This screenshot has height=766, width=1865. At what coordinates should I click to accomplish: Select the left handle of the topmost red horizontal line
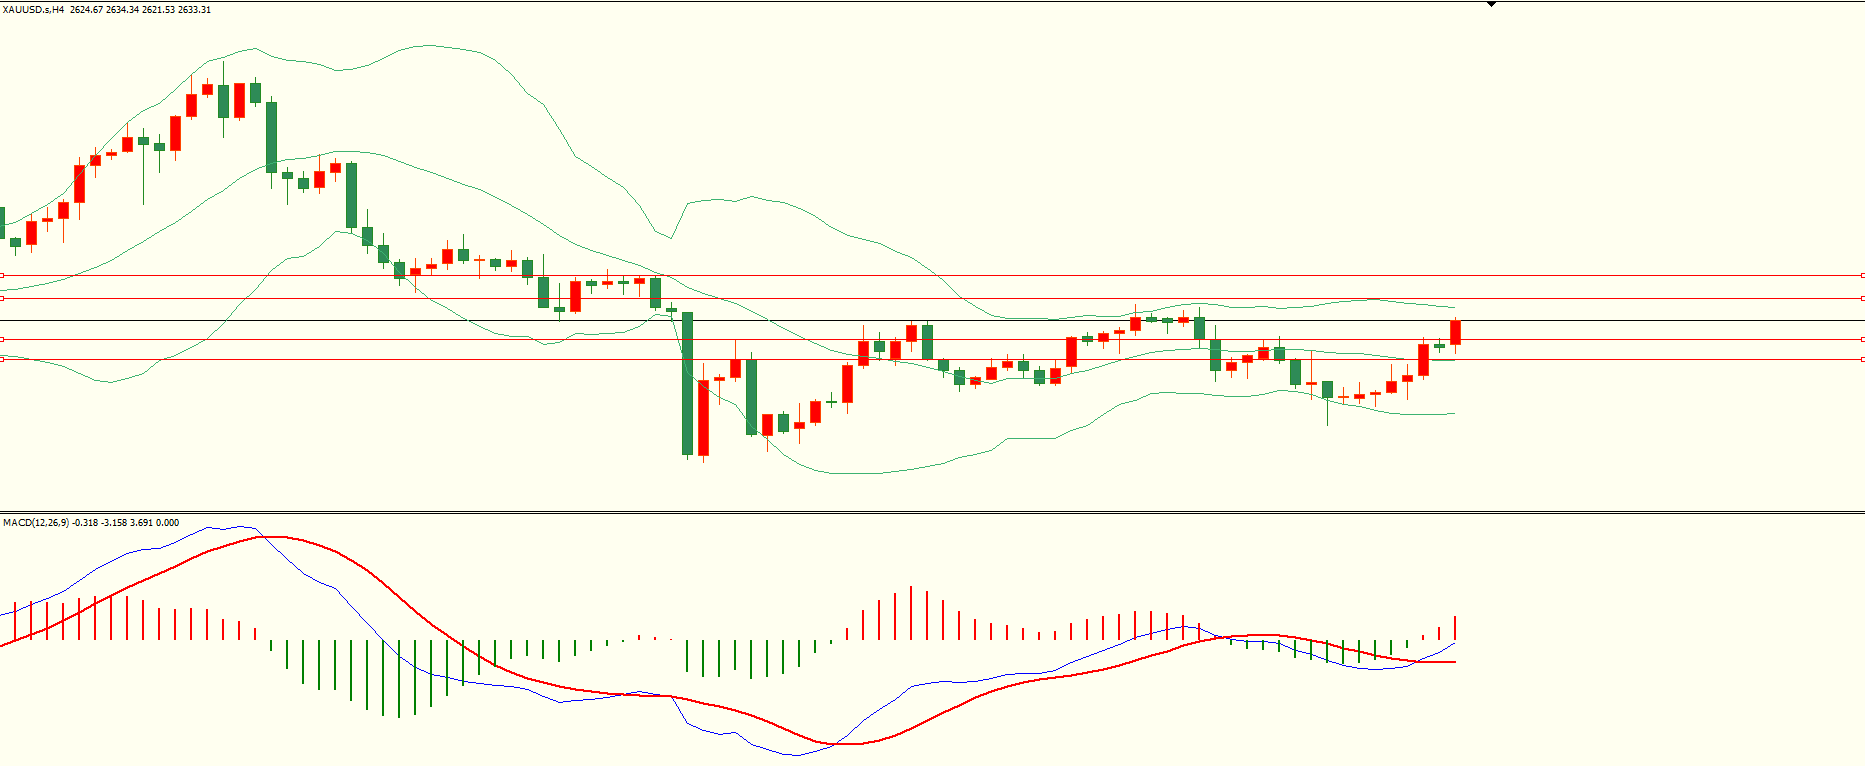click(x=2, y=275)
